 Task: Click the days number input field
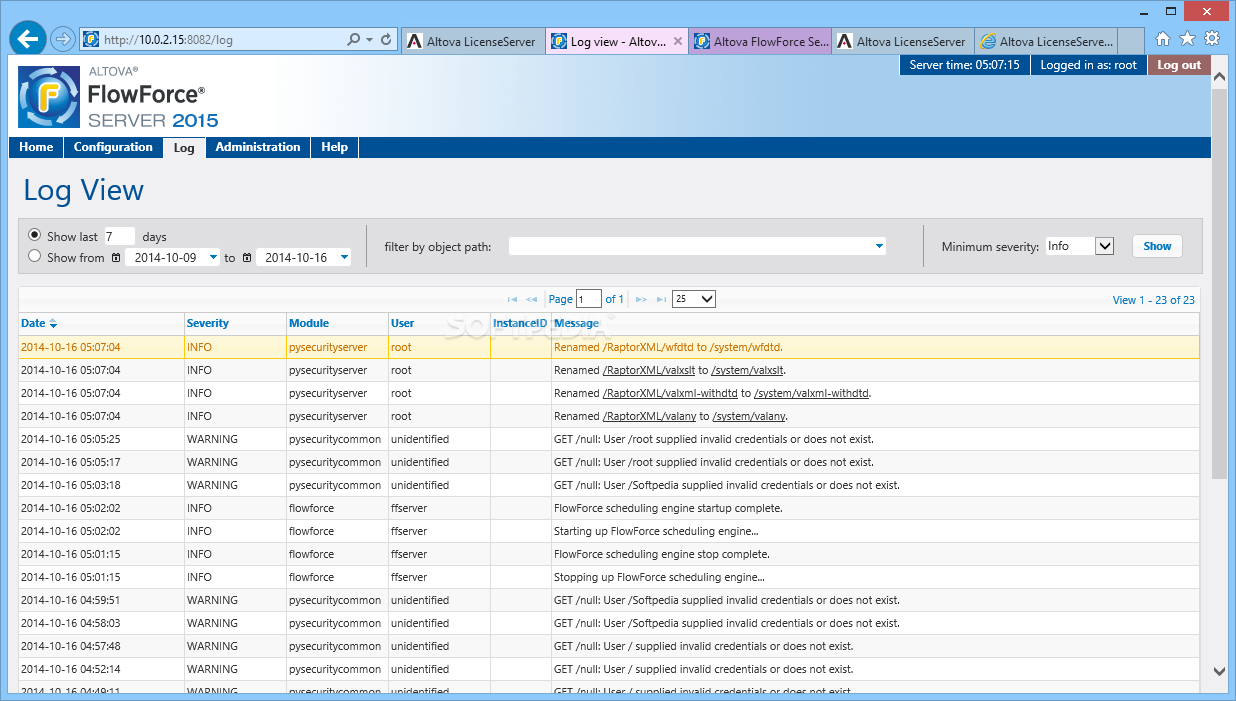click(119, 236)
